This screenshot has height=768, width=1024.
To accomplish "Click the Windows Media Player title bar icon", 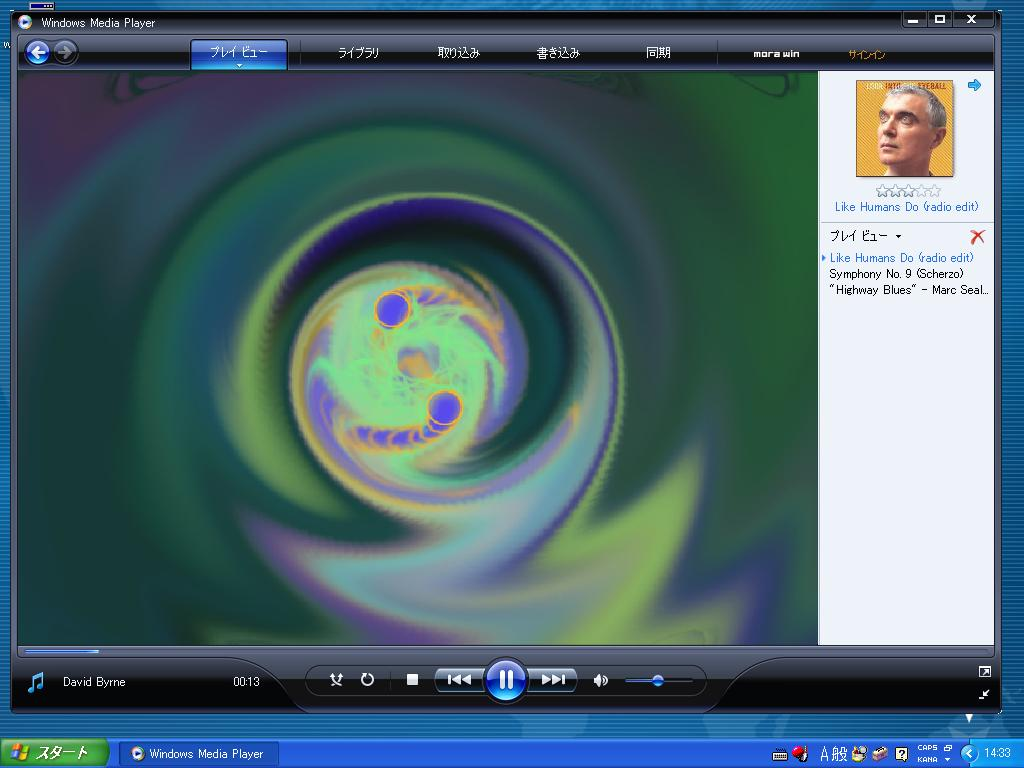I will [25, 22].
